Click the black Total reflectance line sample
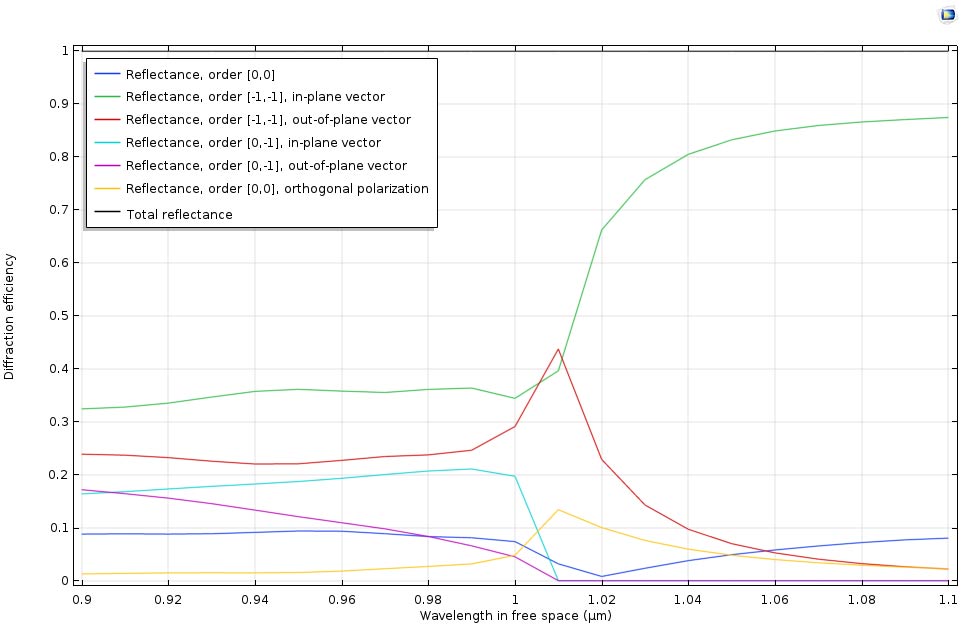Screen dimensions: 963x628 coord(106,214)
